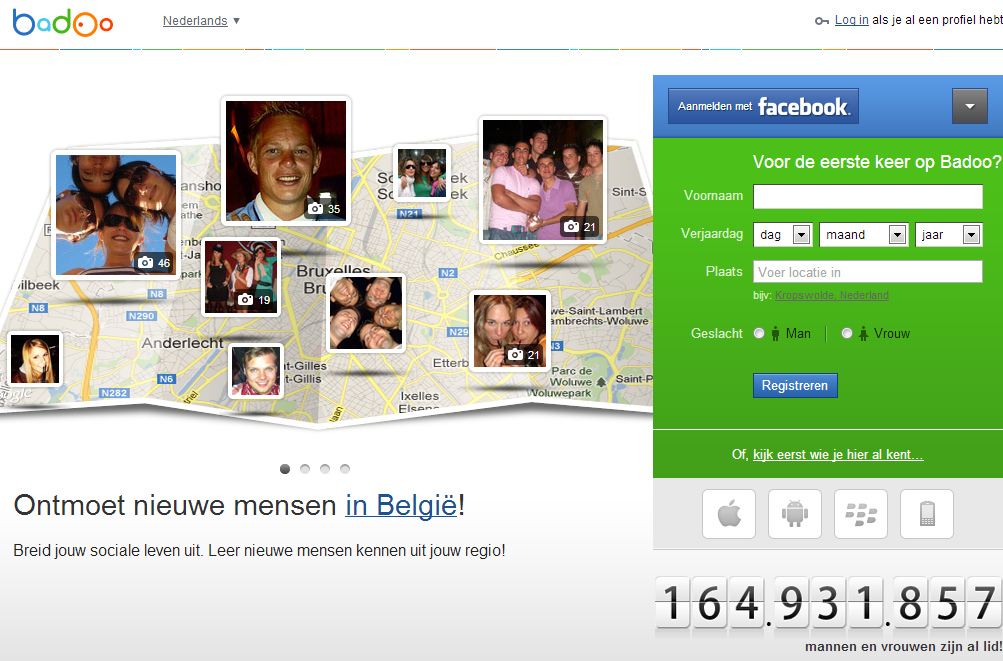The height and width of the screenshot is (661, 1003).
Task: Click camera icon showing 46 photos
Action: pyautogui.click(x=145, y=262)
